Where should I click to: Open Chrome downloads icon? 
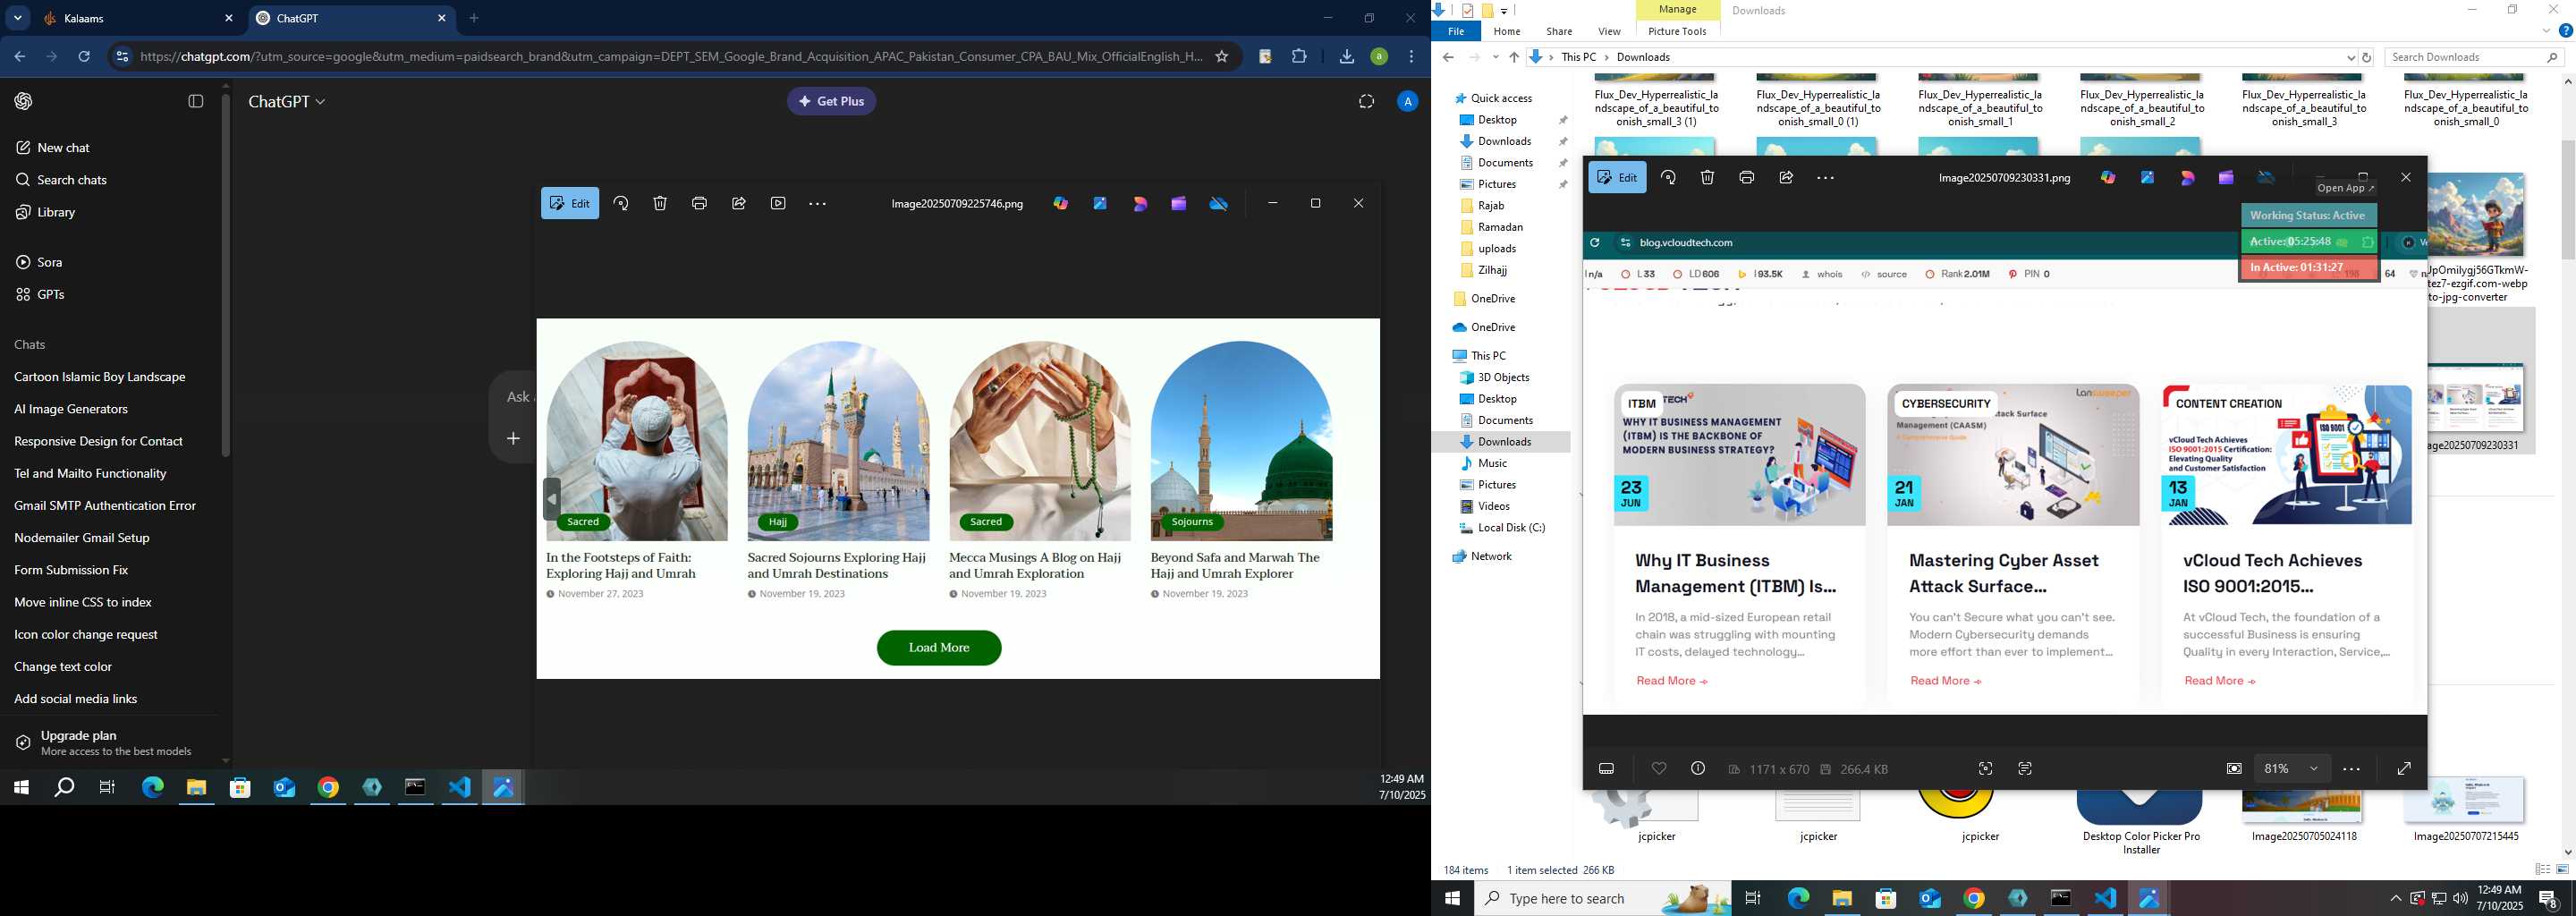pos(1346,57)
